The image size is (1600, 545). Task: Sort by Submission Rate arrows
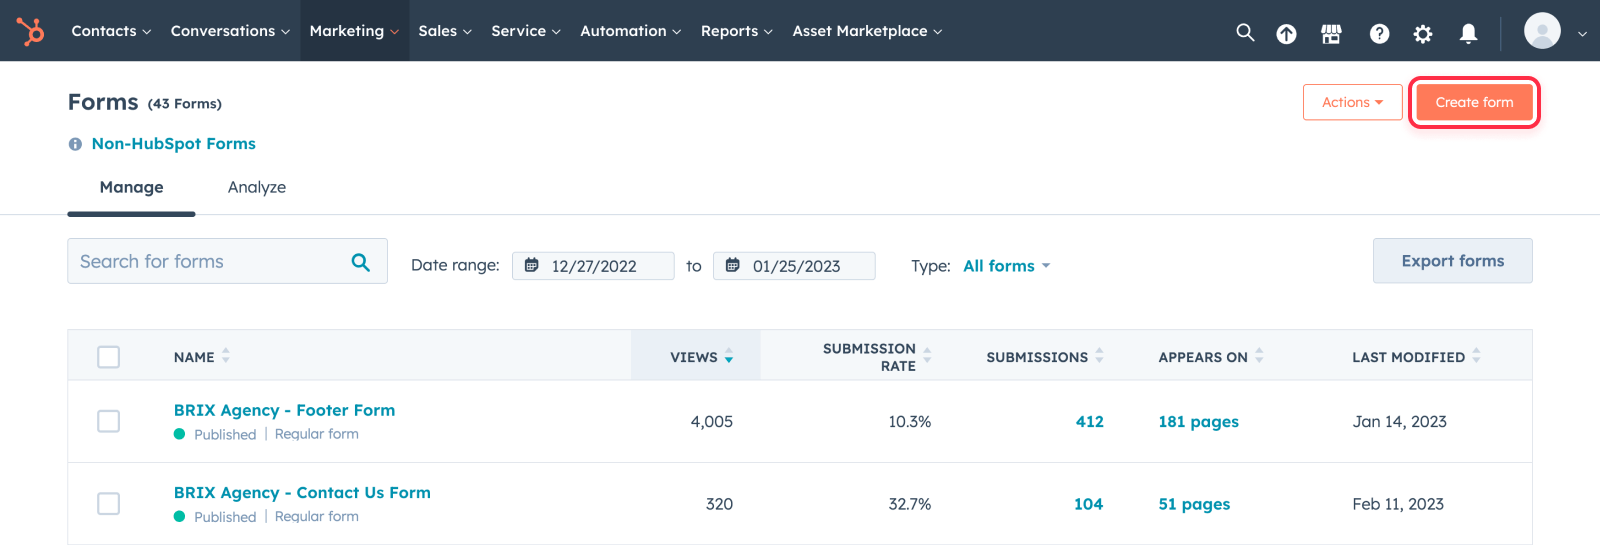pos(927,356)
